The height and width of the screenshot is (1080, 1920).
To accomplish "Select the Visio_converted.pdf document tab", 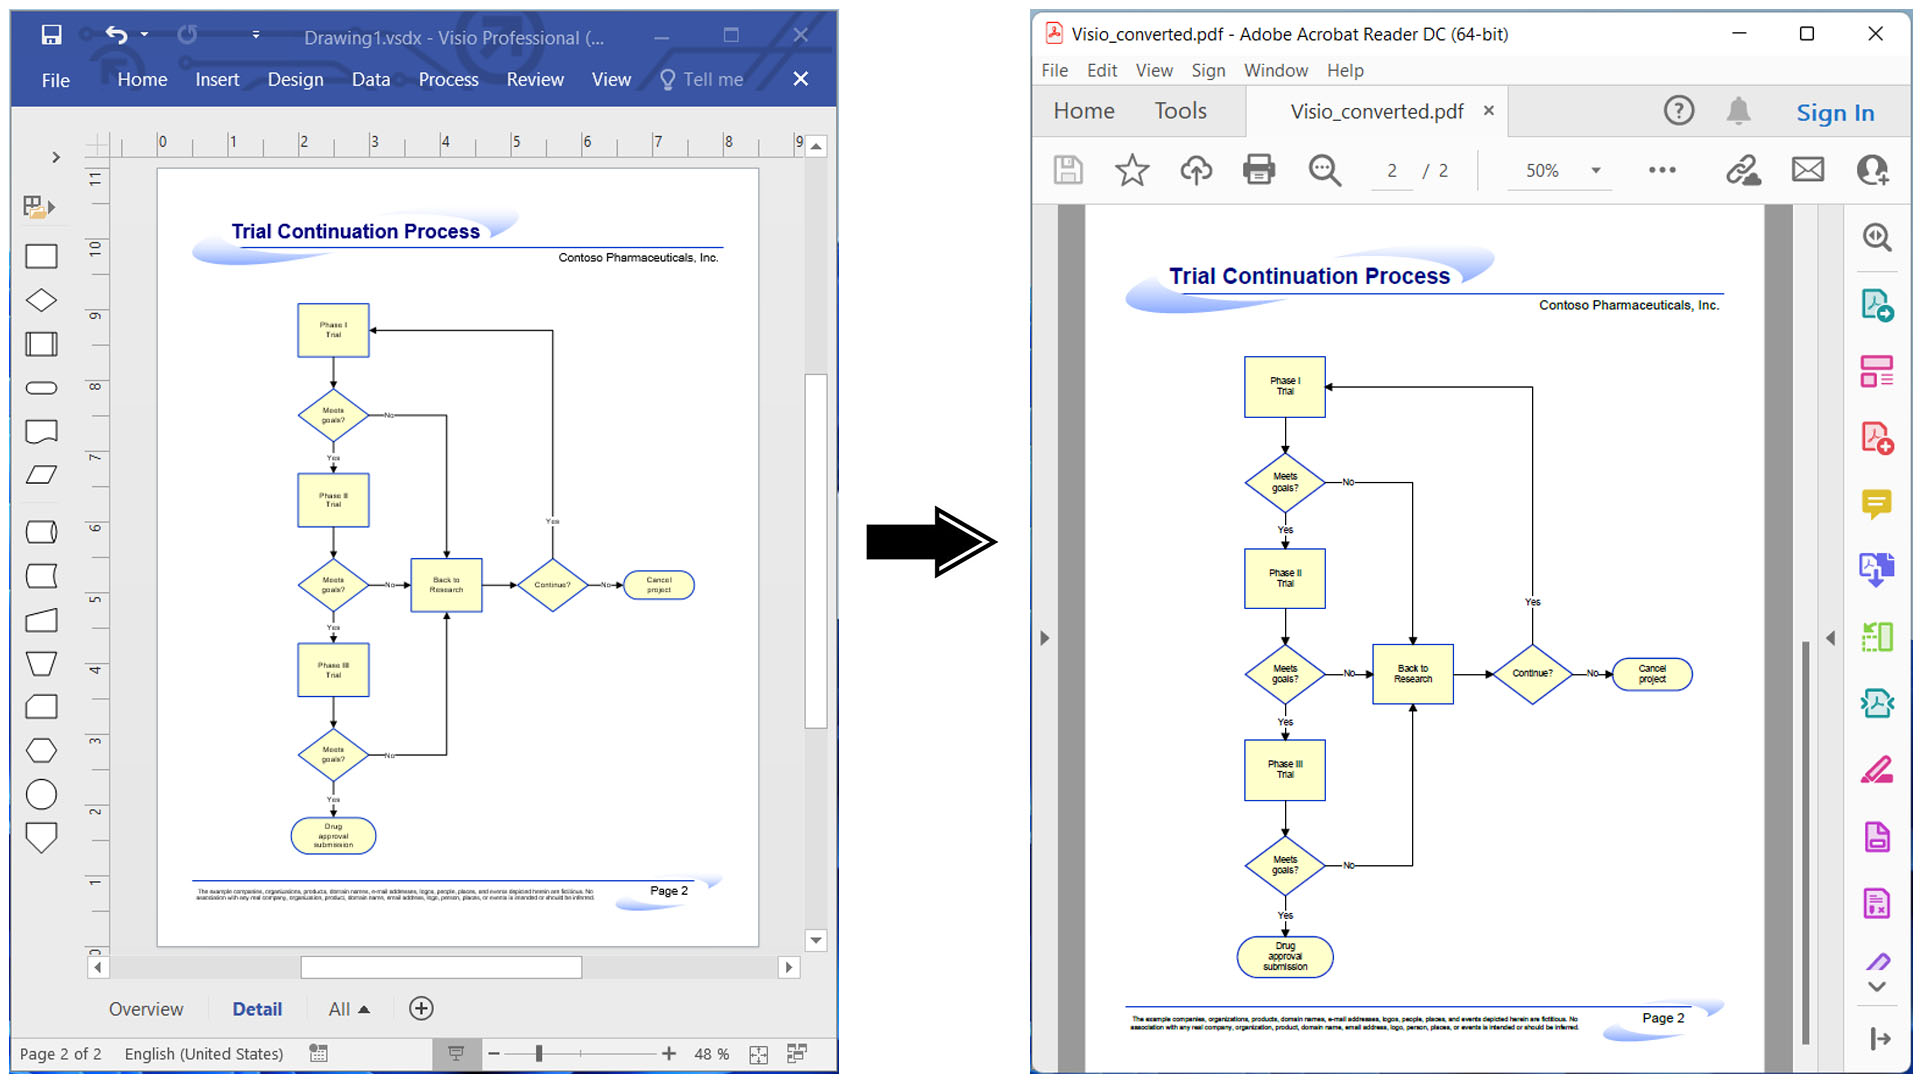I will click(1377, 111).
